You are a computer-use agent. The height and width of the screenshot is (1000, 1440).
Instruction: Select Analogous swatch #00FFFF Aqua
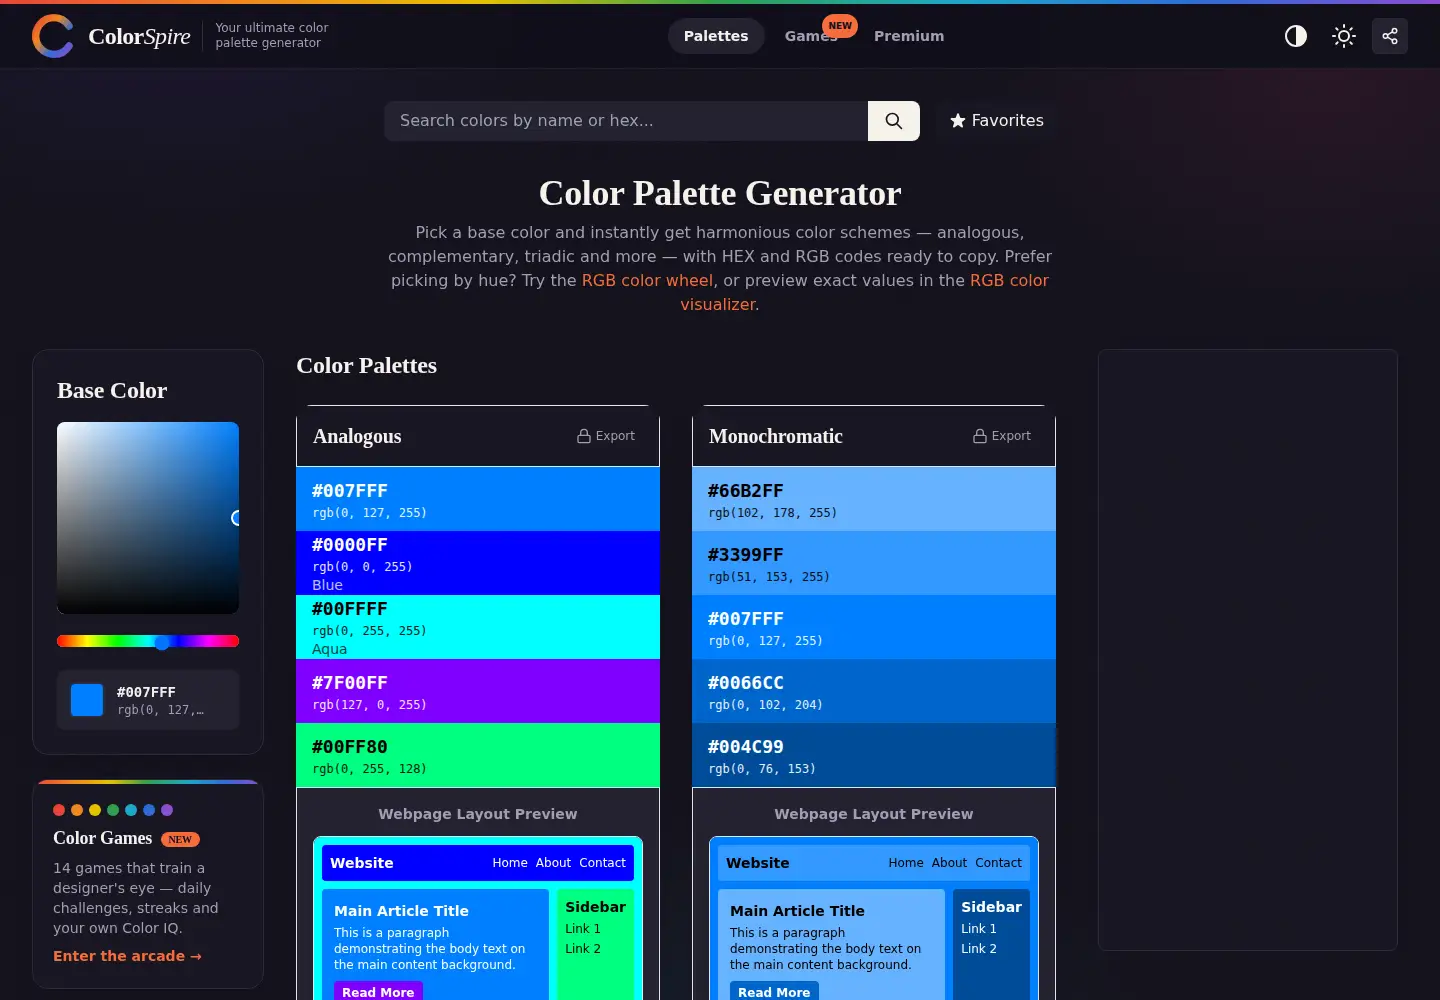click(478, 627)
